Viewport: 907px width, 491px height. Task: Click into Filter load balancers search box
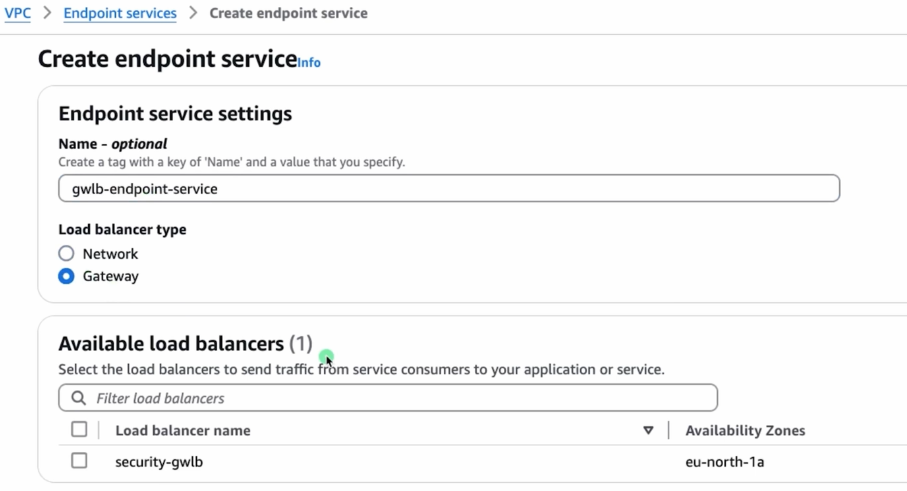[400, 398]
